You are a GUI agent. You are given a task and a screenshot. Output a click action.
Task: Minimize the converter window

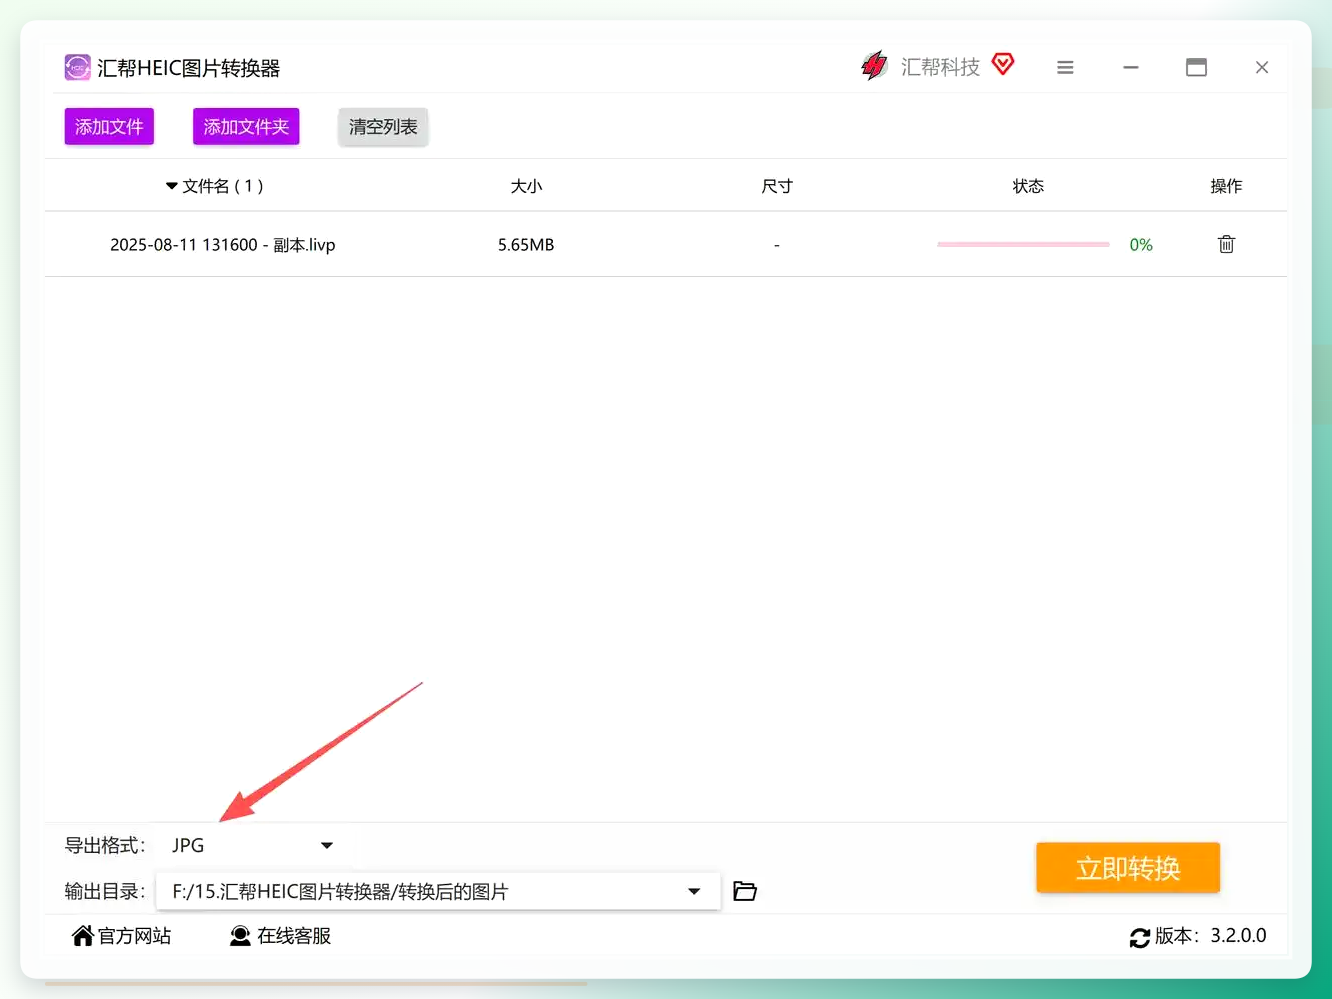(1131, 67)
